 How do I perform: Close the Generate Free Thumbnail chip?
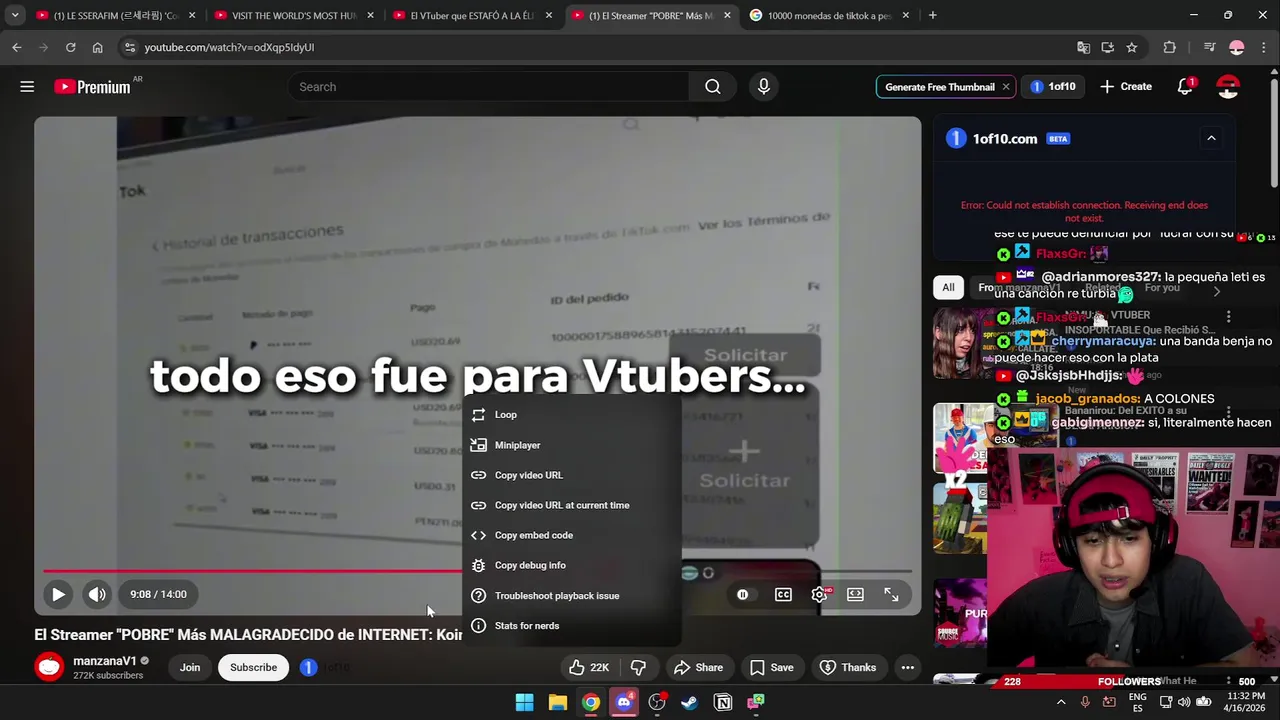pos(1005,87)
